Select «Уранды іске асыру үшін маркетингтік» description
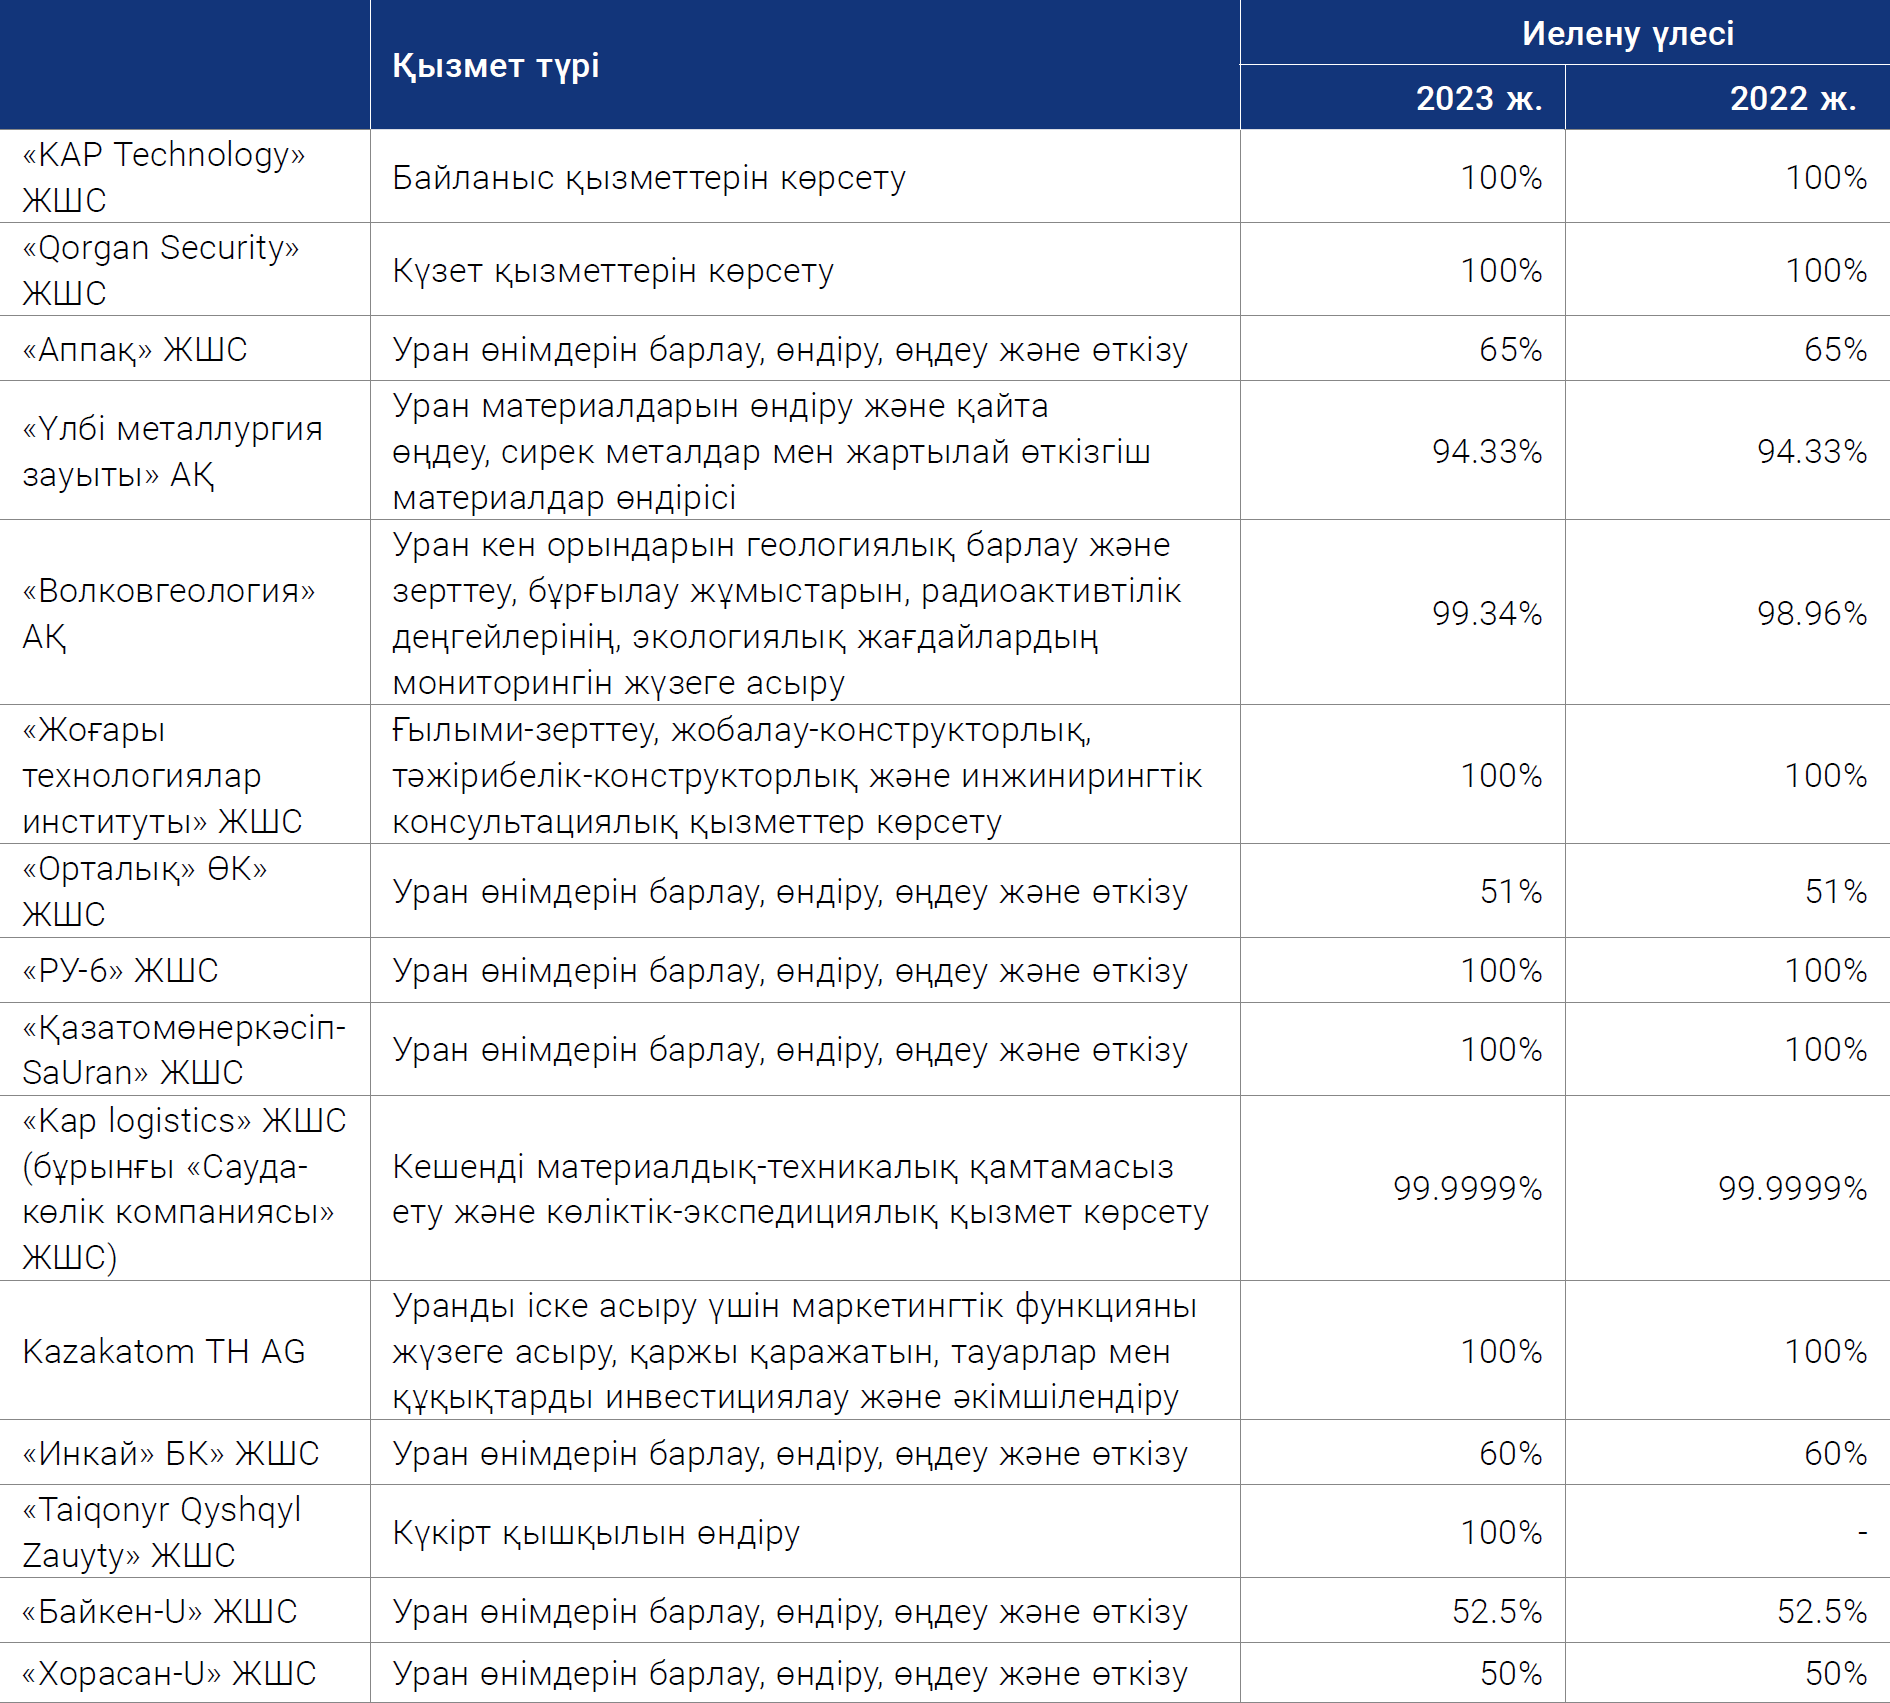The image size is (1890, 1703). pyautogui.click(x=795, y=1351)
